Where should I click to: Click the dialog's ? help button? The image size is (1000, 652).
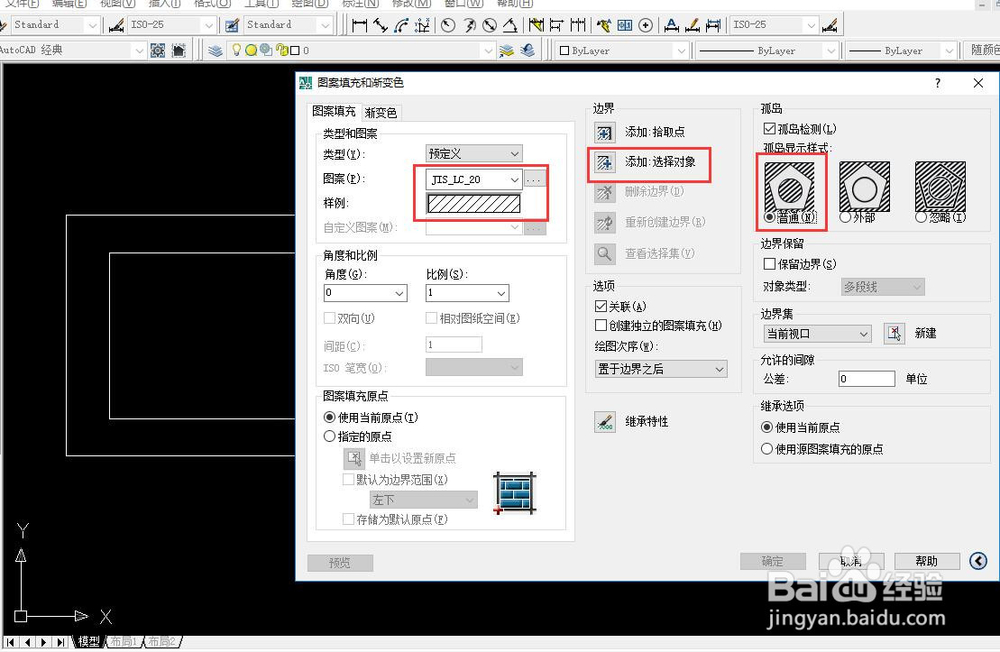937,83
